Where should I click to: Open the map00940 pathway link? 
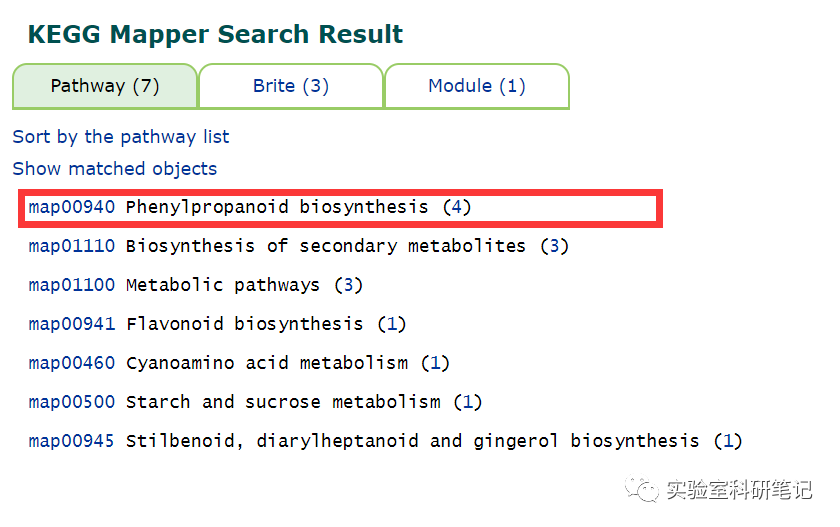point(72,207)
